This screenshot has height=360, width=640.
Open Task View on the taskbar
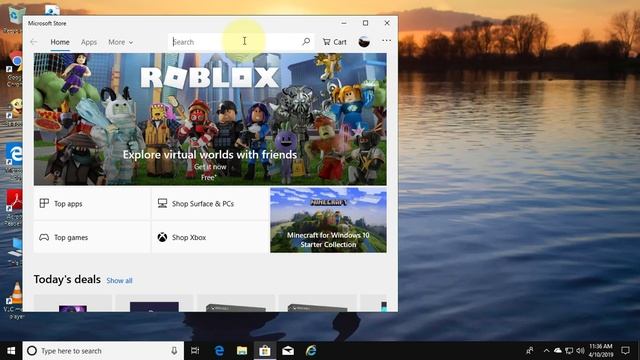click(x=195, y=351)
